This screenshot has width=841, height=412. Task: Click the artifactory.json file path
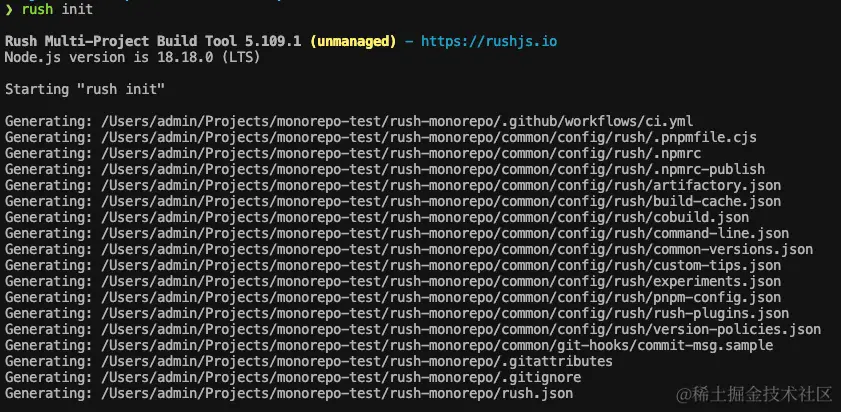[441, 186]
